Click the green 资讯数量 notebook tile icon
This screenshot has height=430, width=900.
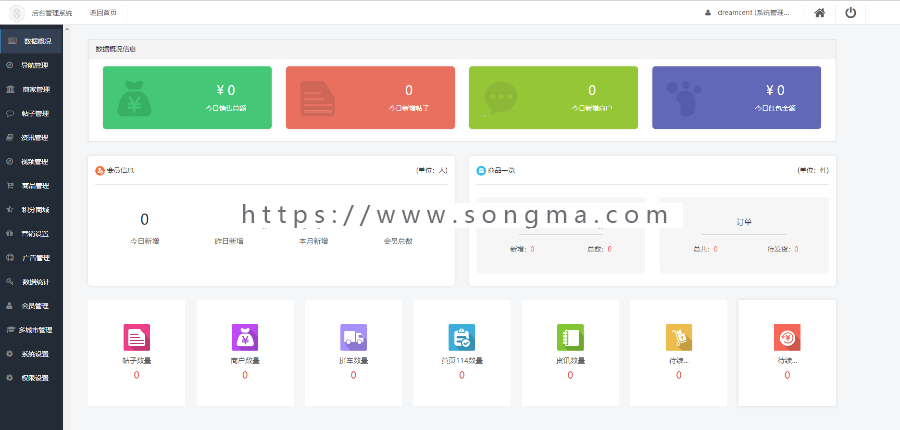(570, 337)
